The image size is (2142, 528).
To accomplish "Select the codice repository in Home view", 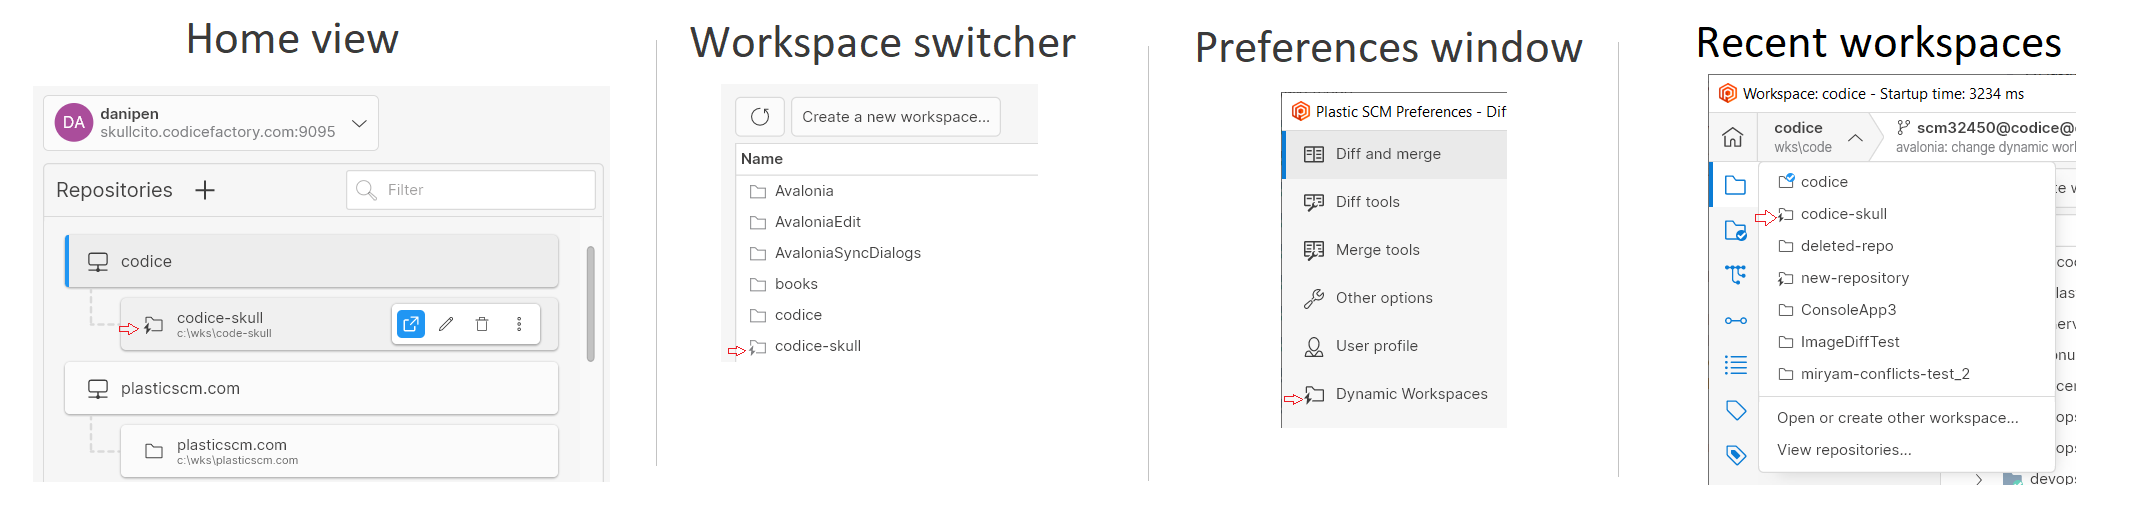I will [312, 261].
